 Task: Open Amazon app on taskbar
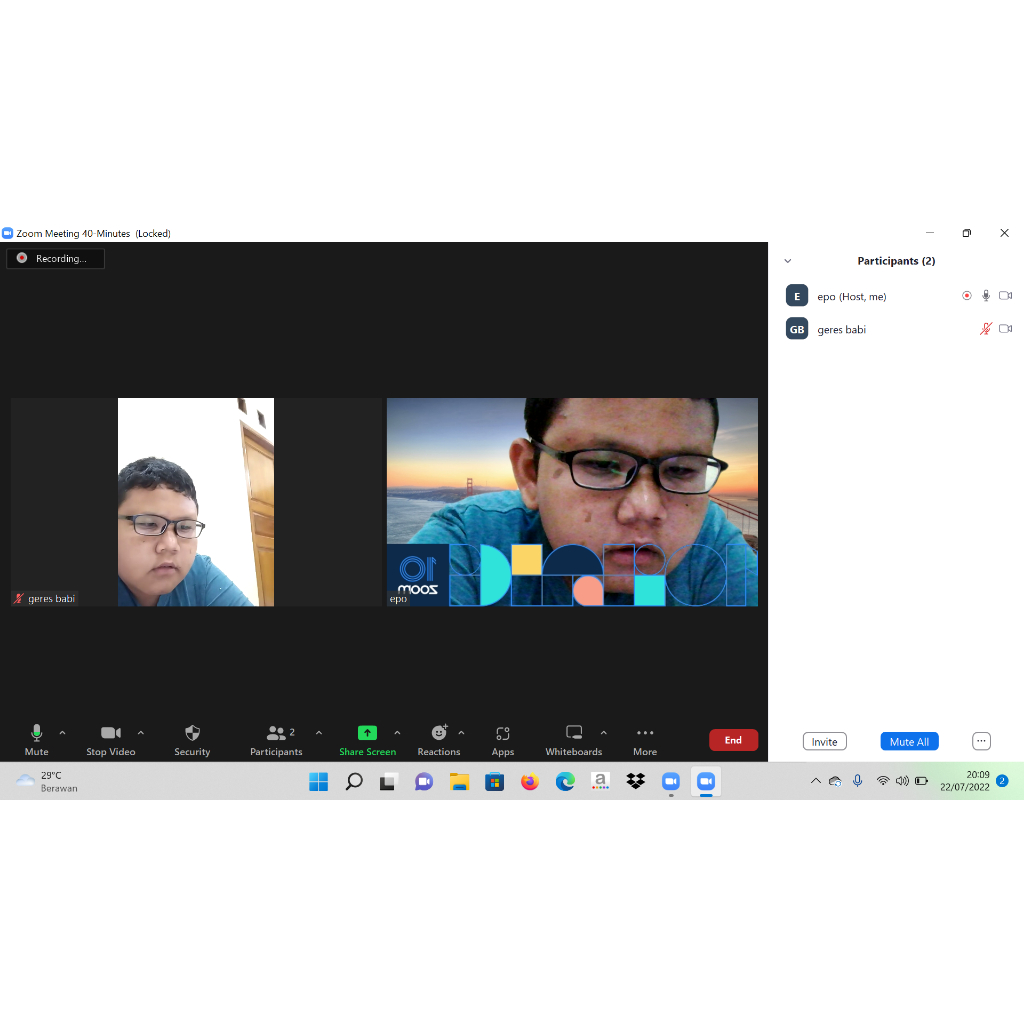pyautogui.click(x=600, y=781)
